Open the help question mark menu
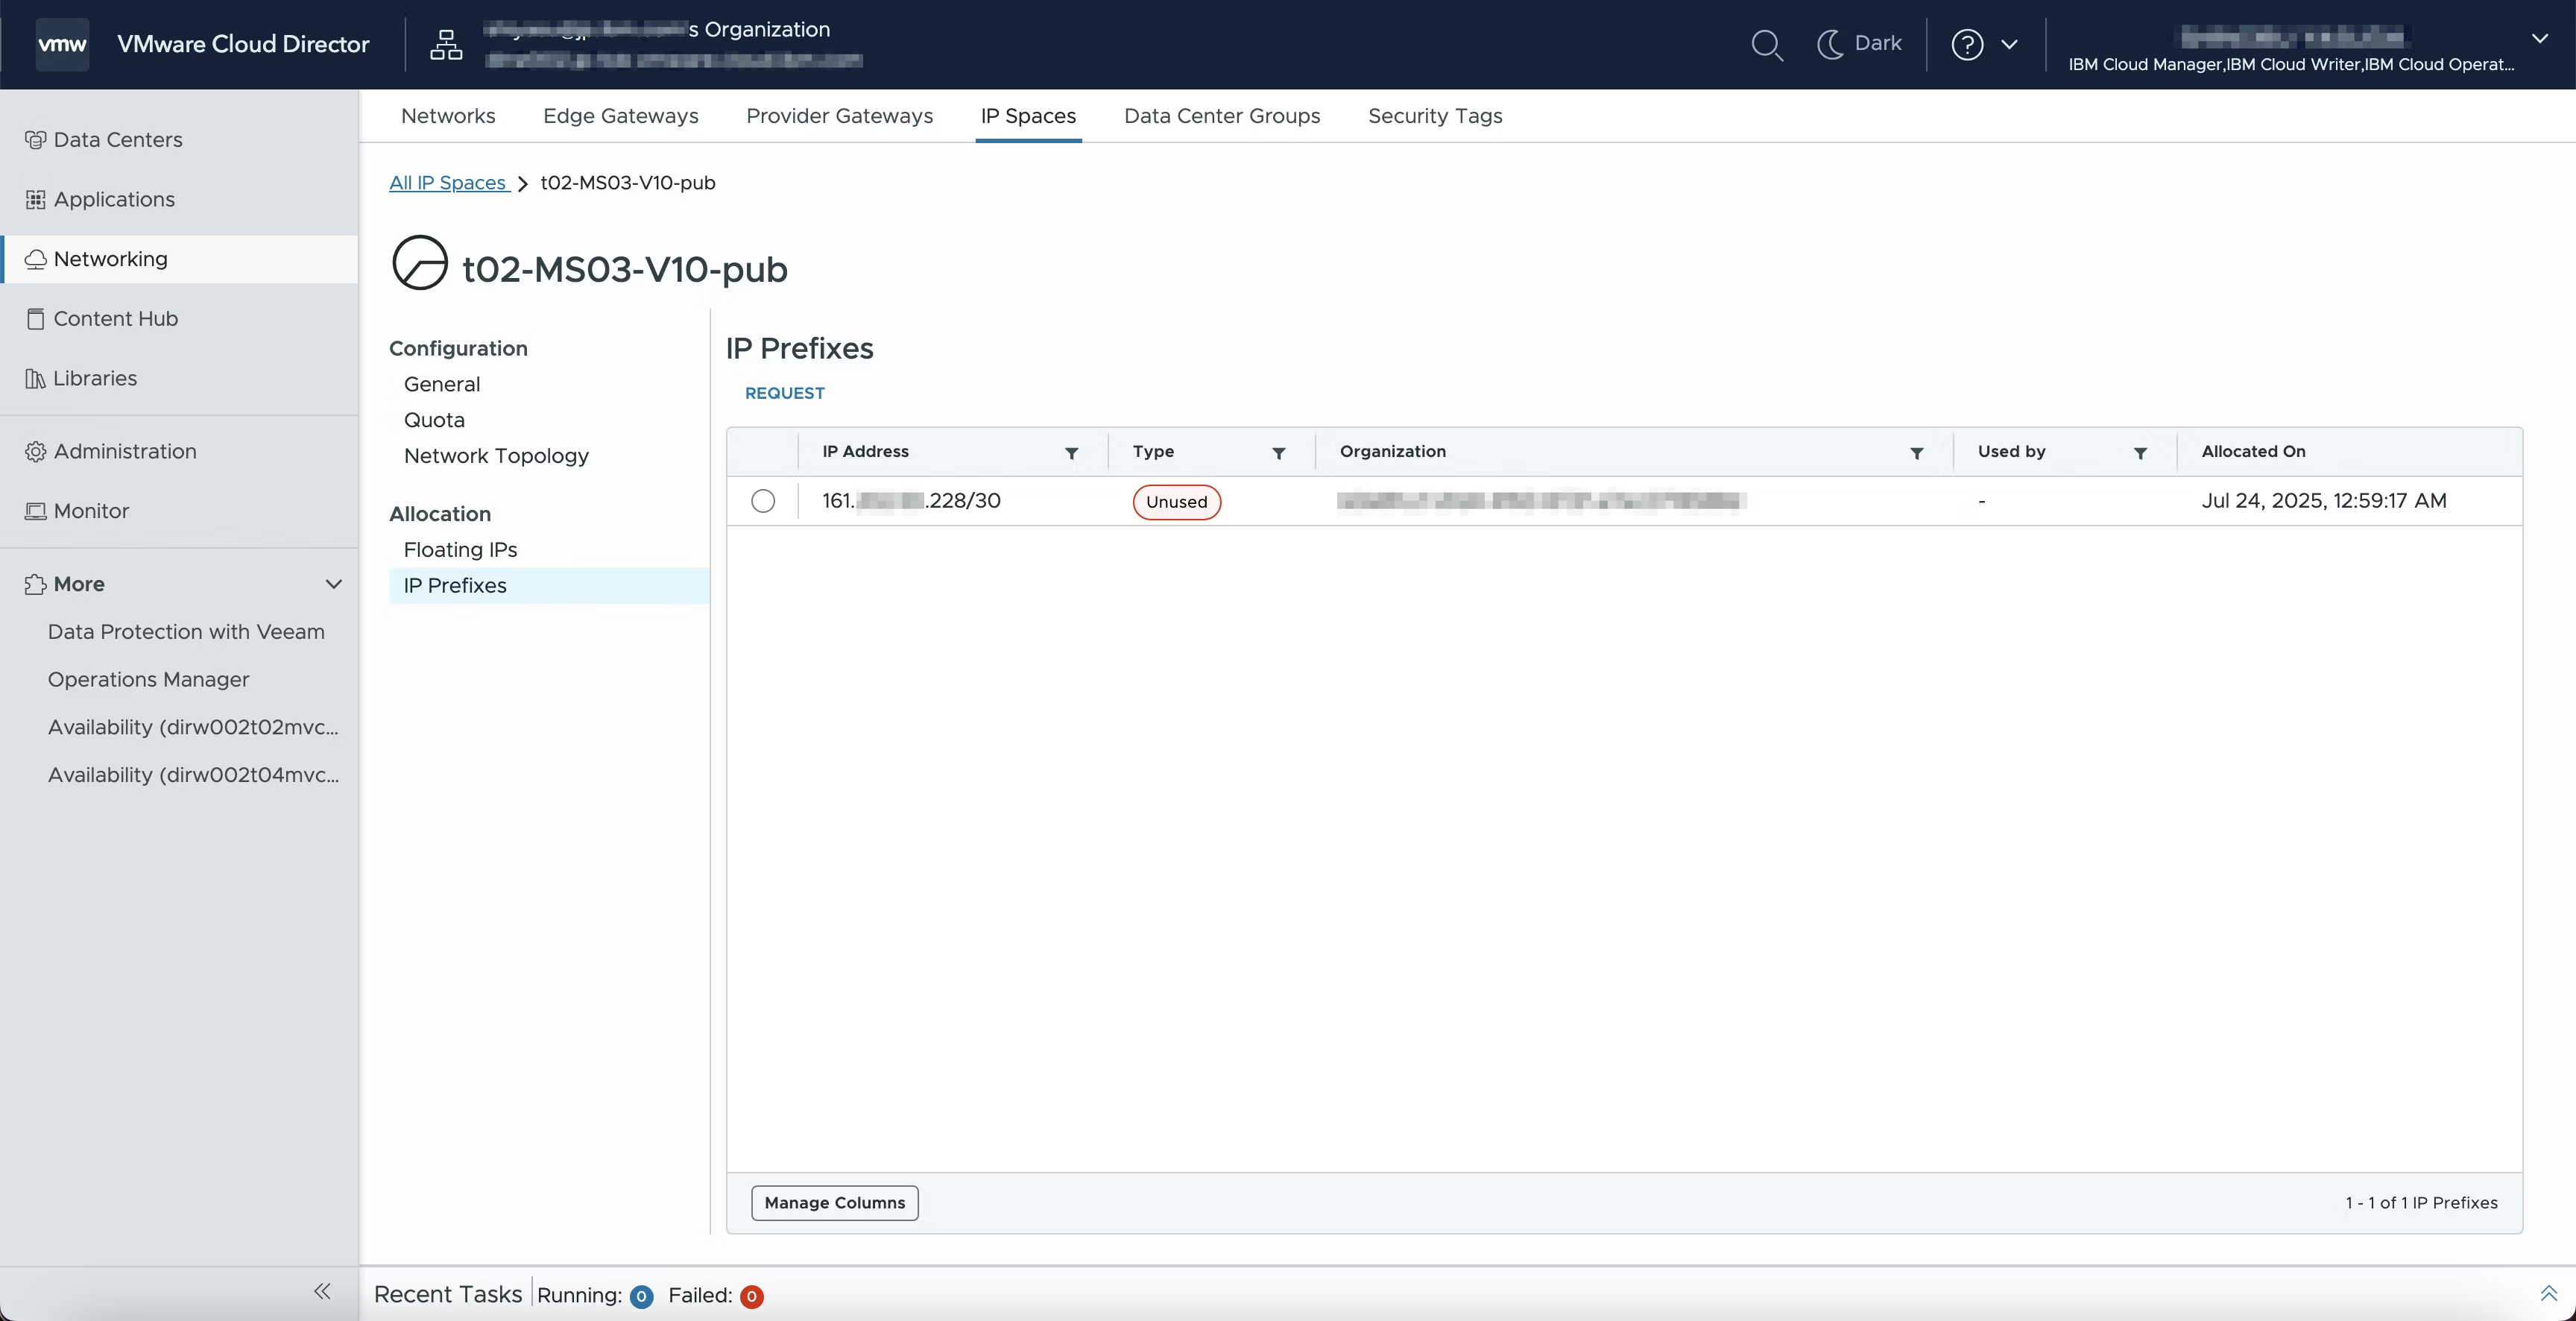Viewport: 2576px width, 1321px height. [x=1967, y=45]
